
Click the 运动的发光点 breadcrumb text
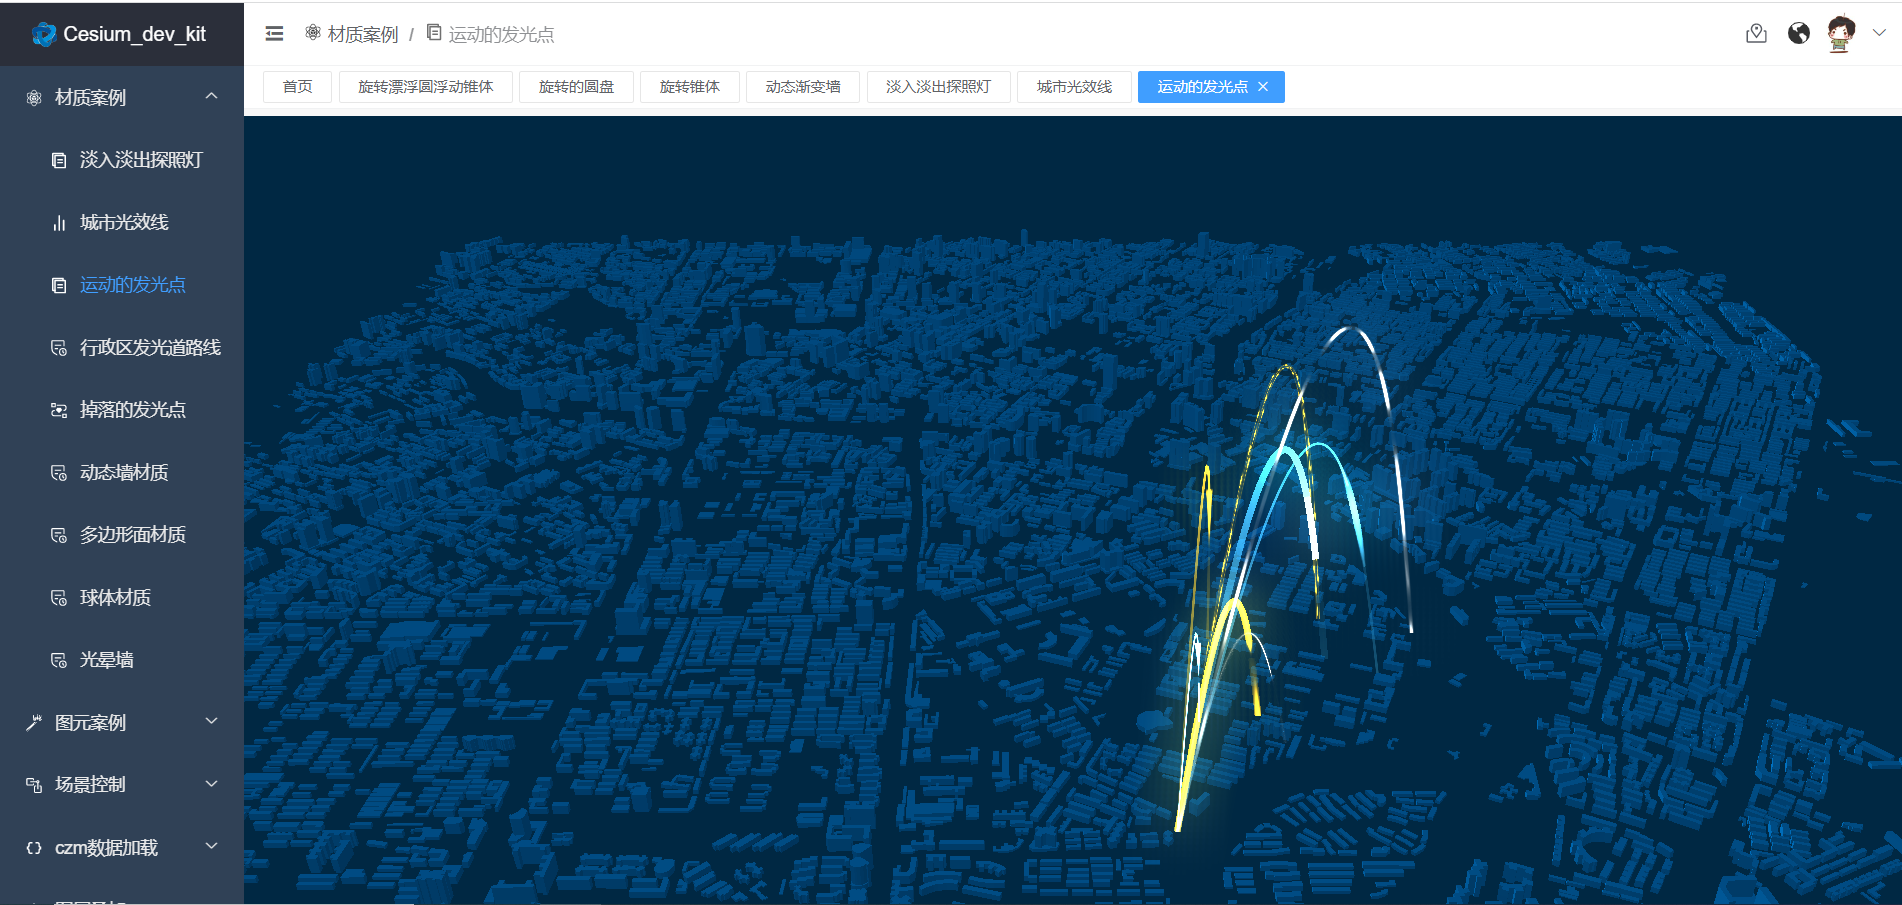pos(501,34)
